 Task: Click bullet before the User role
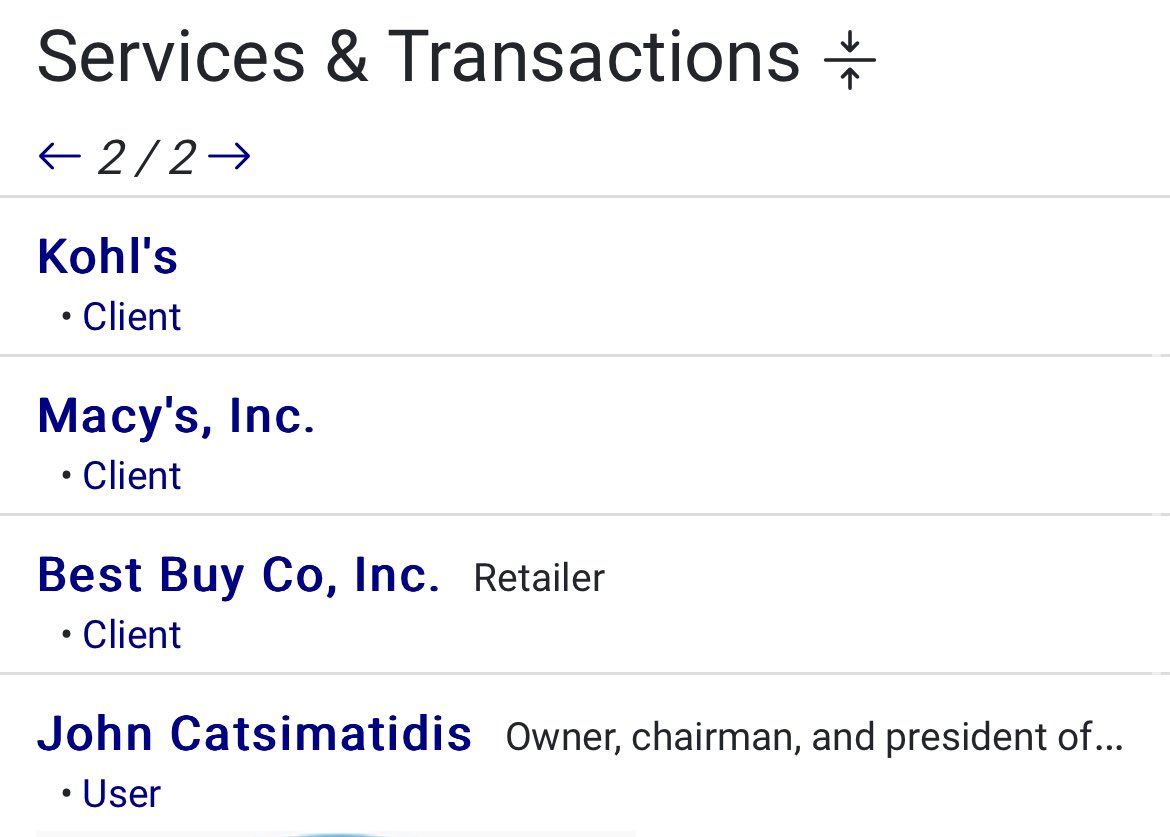[x=66, y=794]
